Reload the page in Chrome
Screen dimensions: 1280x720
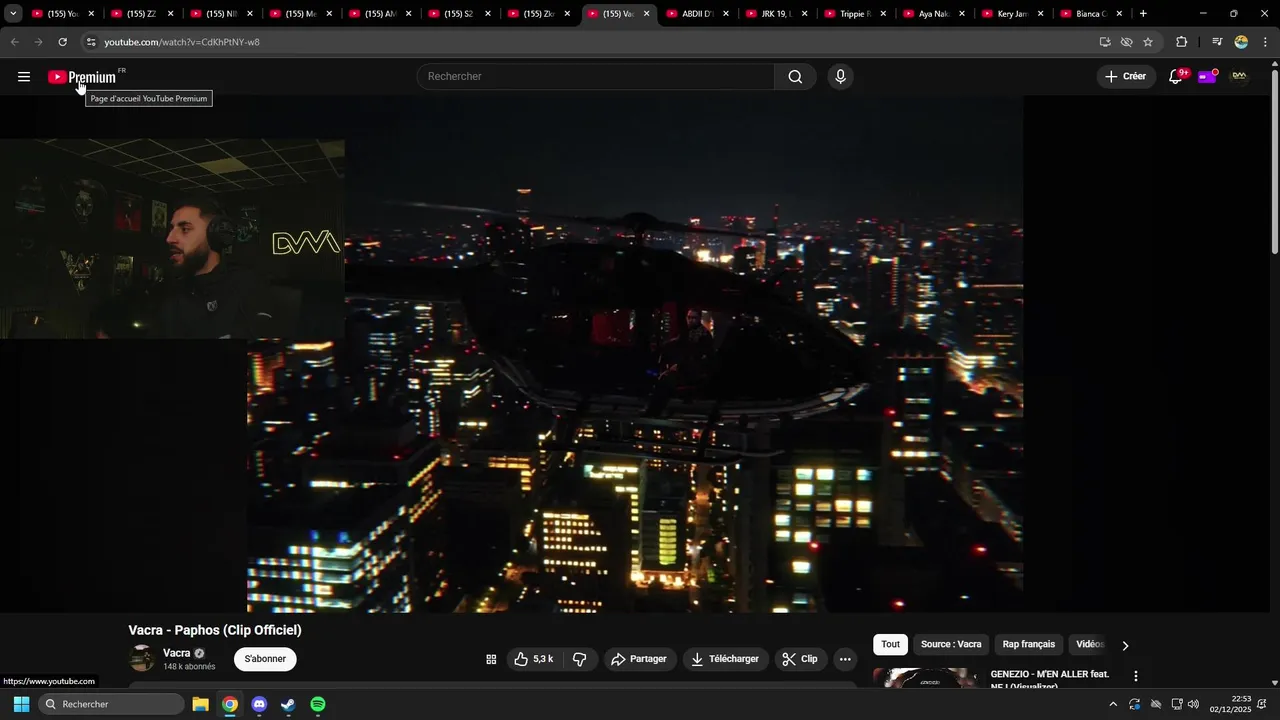63,42
